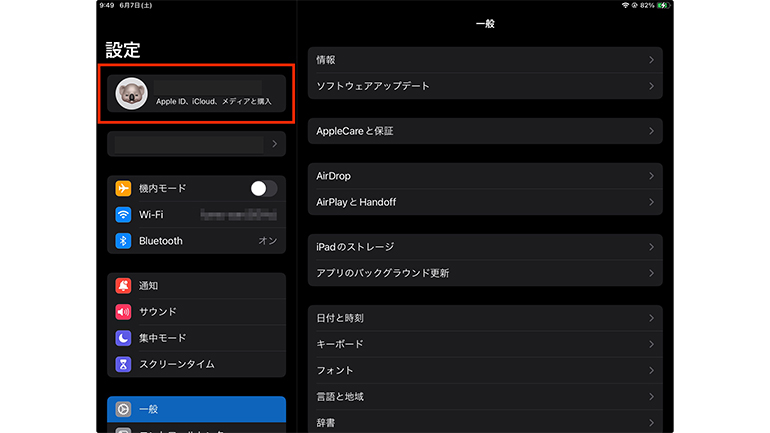This screenshot has height=433, width=770.
Task: Select サウンド in the sidebar
Action: click(196, 312)
